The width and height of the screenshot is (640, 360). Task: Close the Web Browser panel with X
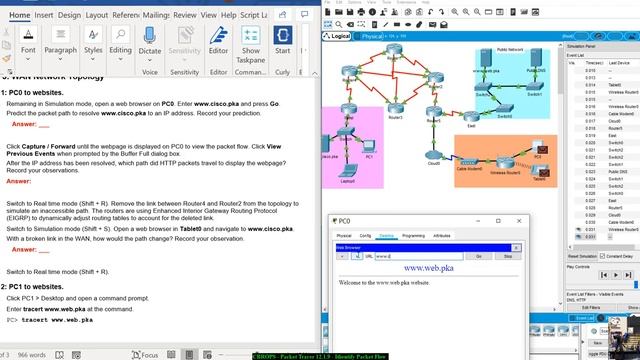[516, 248]
